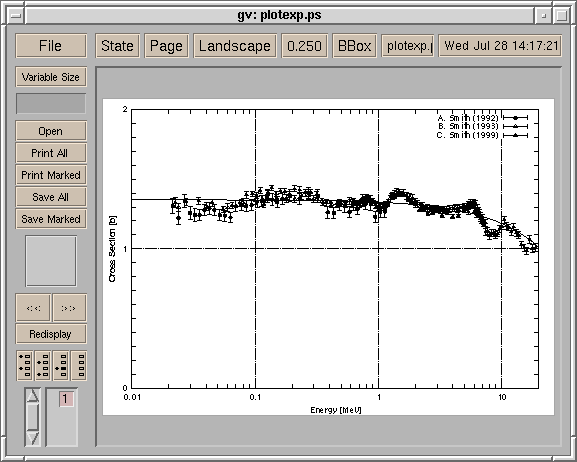Click the Open button
Screen dimensions: 577x462
(x=51, y=131)
